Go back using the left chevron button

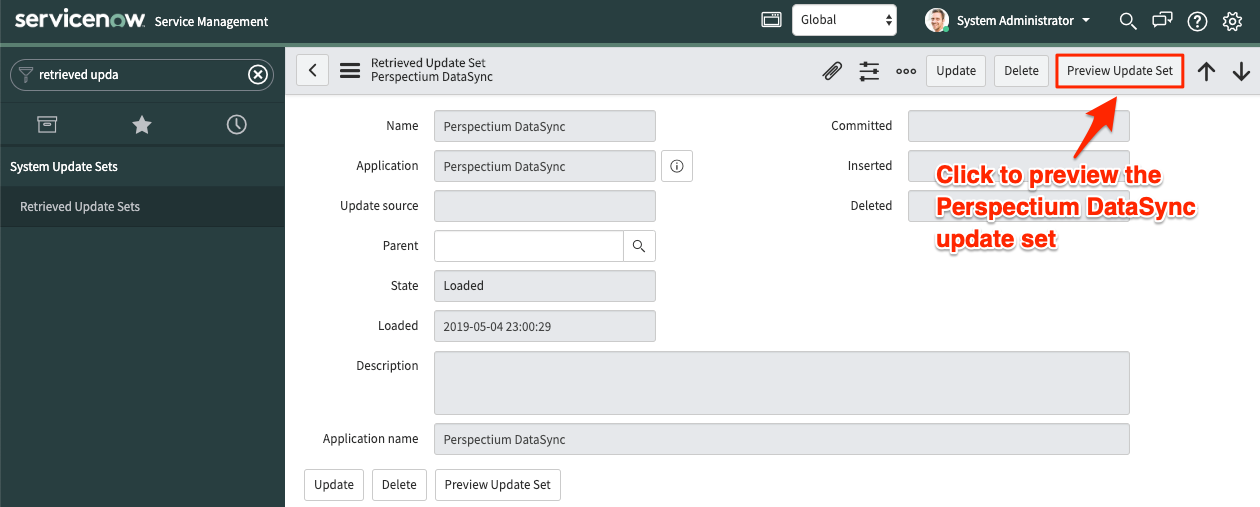[x=312, y=70]
